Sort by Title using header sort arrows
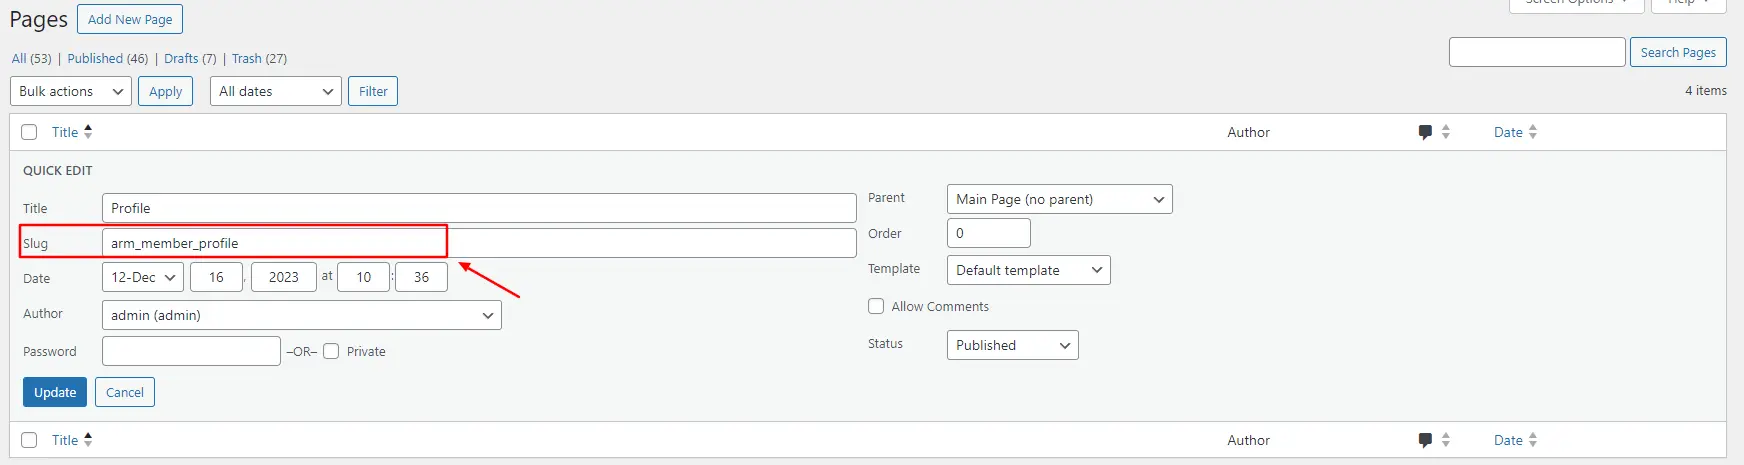Image resolution: width=1744 pixels, height=465 pixels. tap(88, 131)
